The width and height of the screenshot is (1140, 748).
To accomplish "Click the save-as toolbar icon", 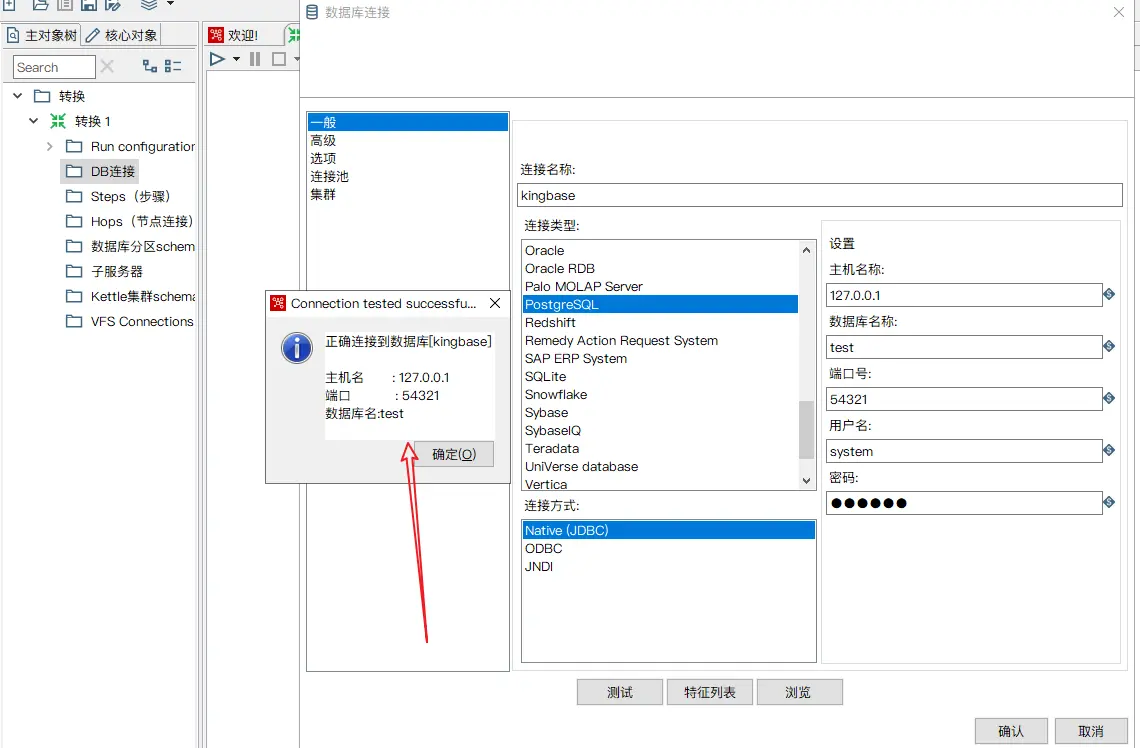I will tap(113, 4).
